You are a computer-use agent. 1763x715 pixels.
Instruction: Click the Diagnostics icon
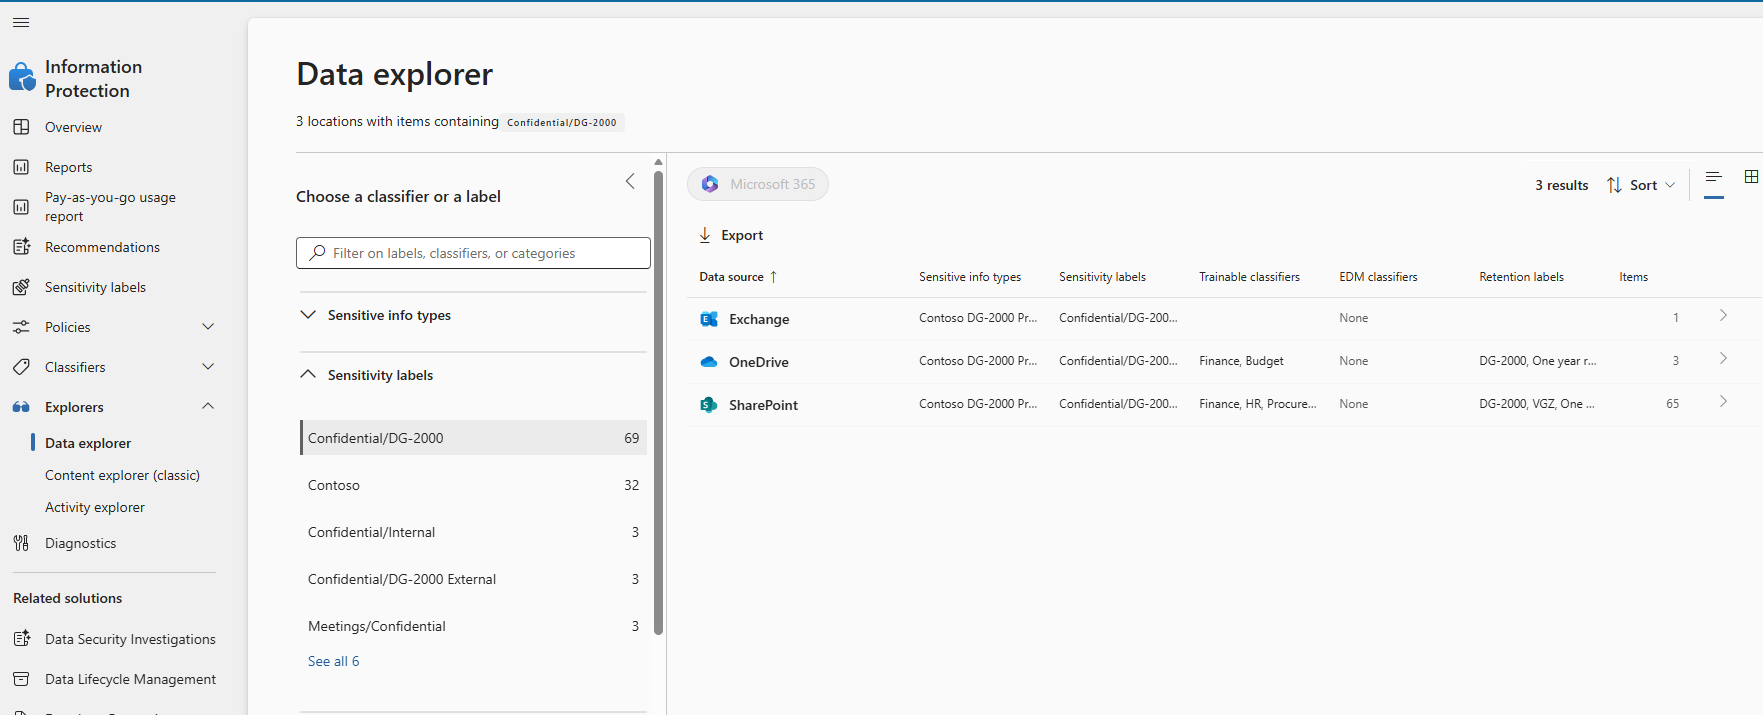click(x=21, y=543)
